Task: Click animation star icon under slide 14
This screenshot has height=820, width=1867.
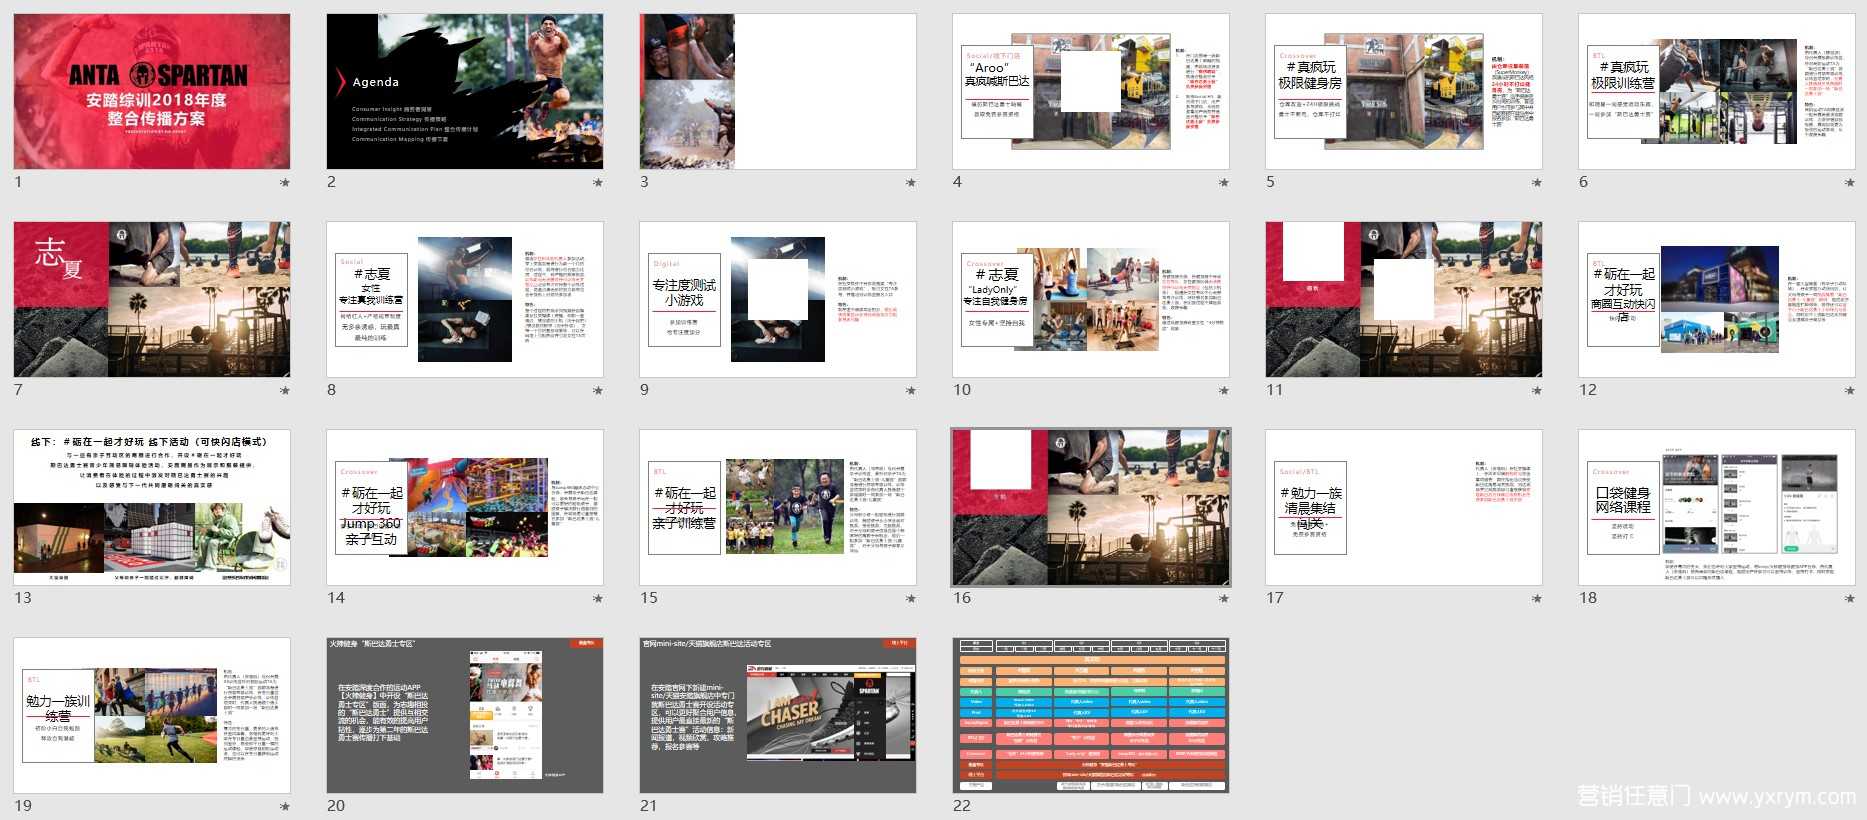Action: [x=598, y=598]
